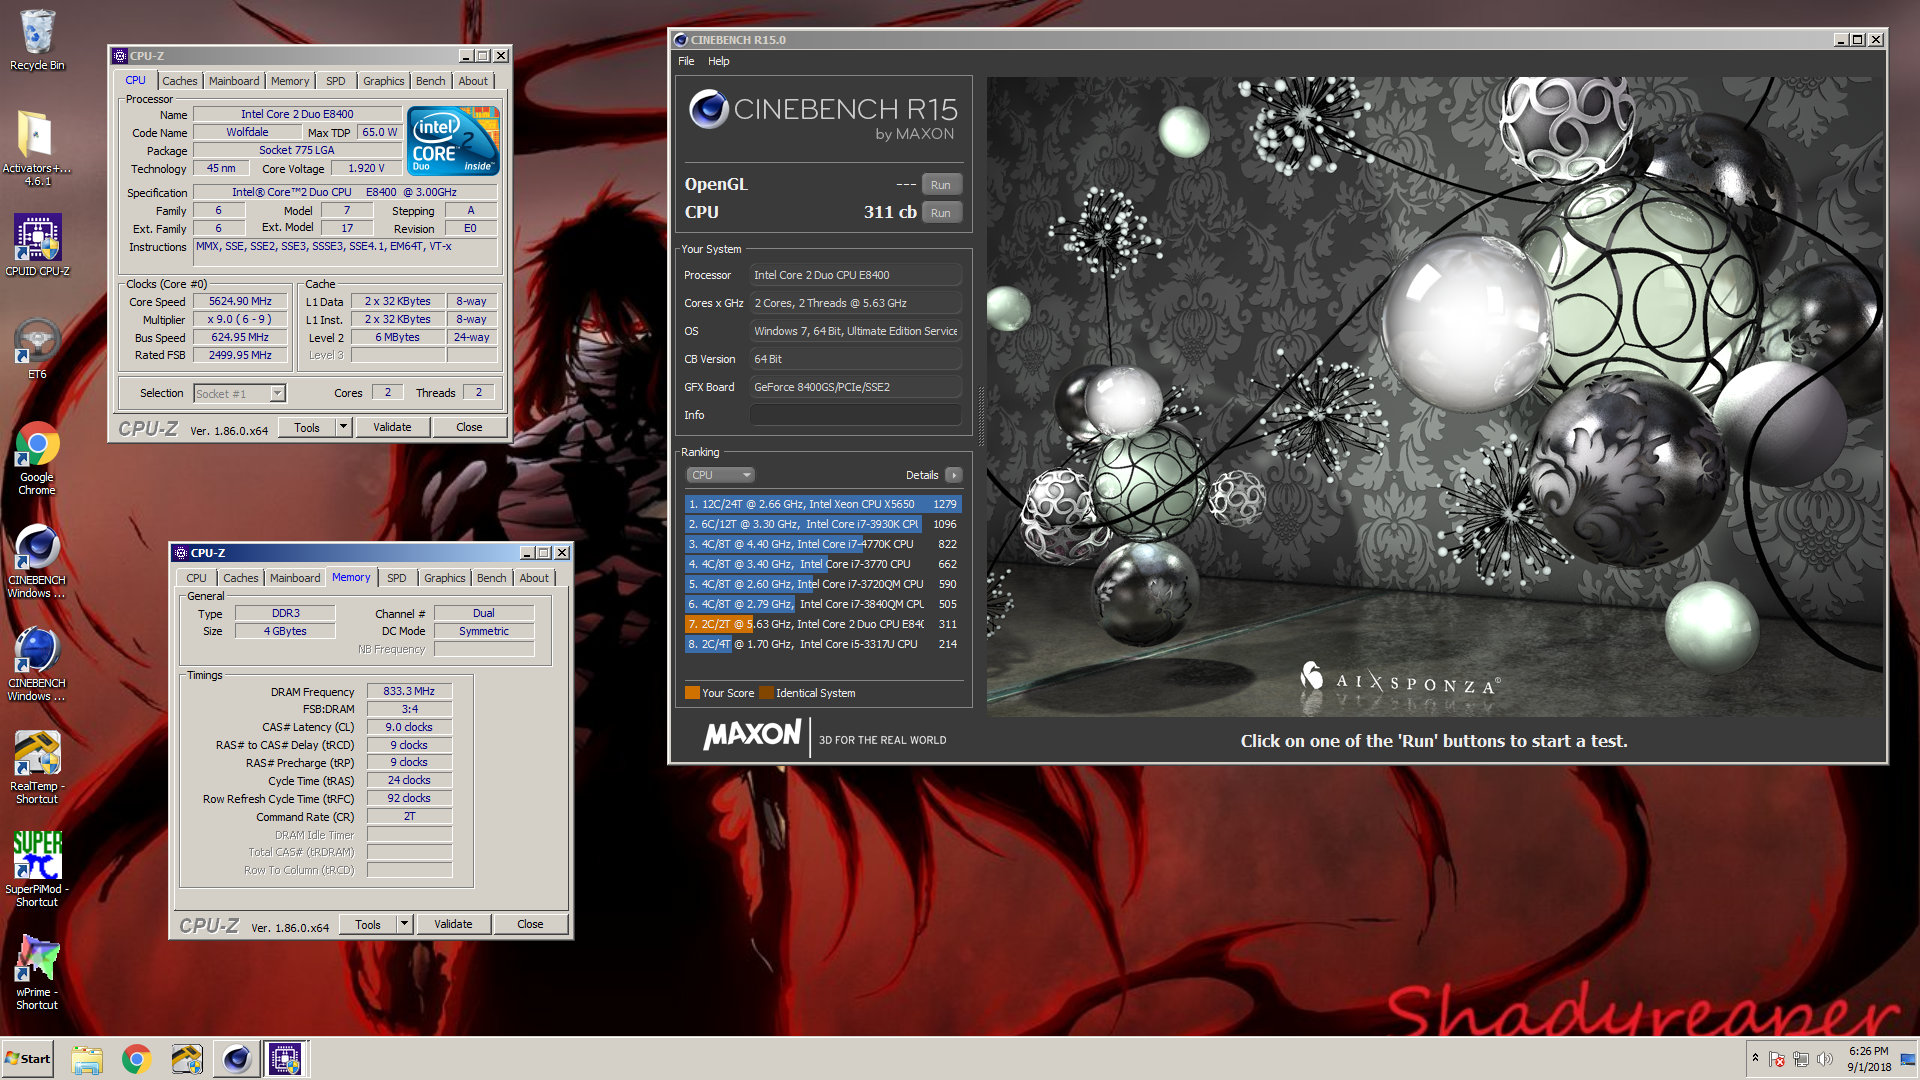Launch the wPrime shortcut icon
This screenshot has height=1080, width=1920.
click(x=37, y=973)
